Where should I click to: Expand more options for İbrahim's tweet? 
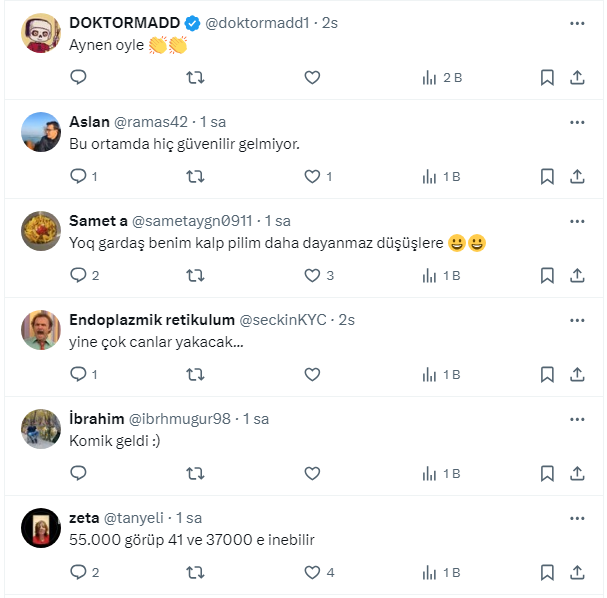click(x=577, y=419)
